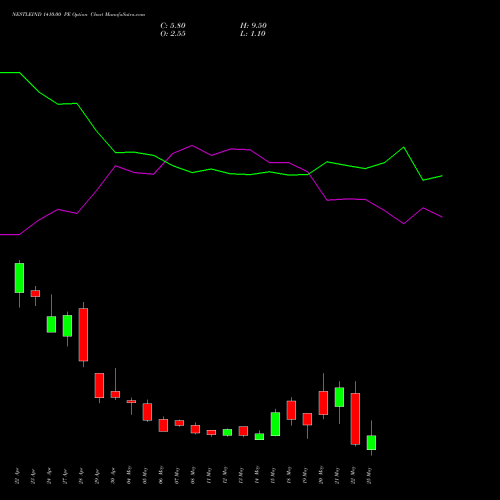Viewport: 500px width, 500px height.
Task: Click the last green 25 May candlestick
Action: click(x=371, y=443)
